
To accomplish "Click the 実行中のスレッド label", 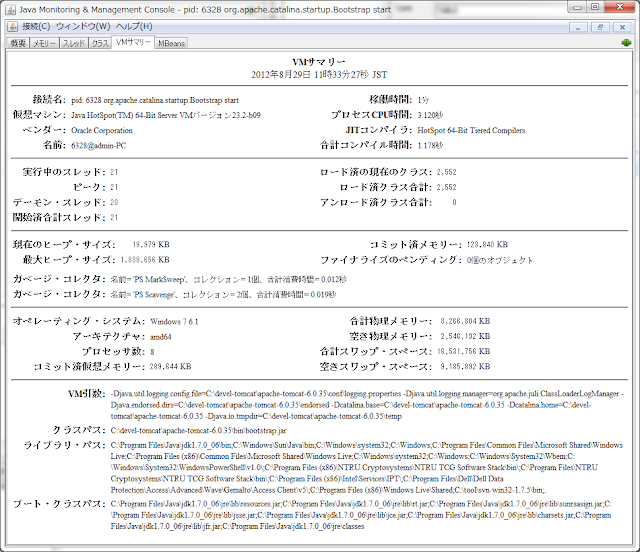I will pyautogui.click(x=64, y=172).
